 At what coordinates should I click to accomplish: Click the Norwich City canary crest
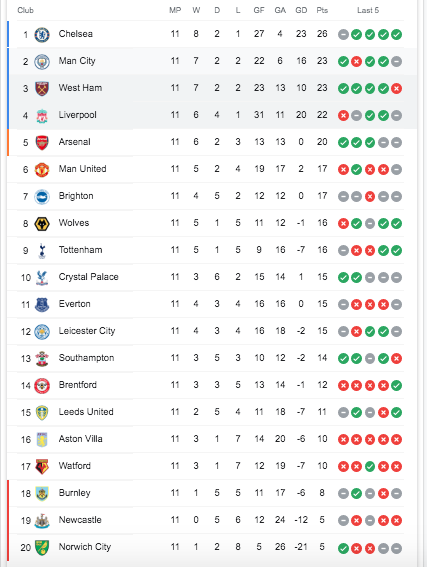(x=42, y=547)
